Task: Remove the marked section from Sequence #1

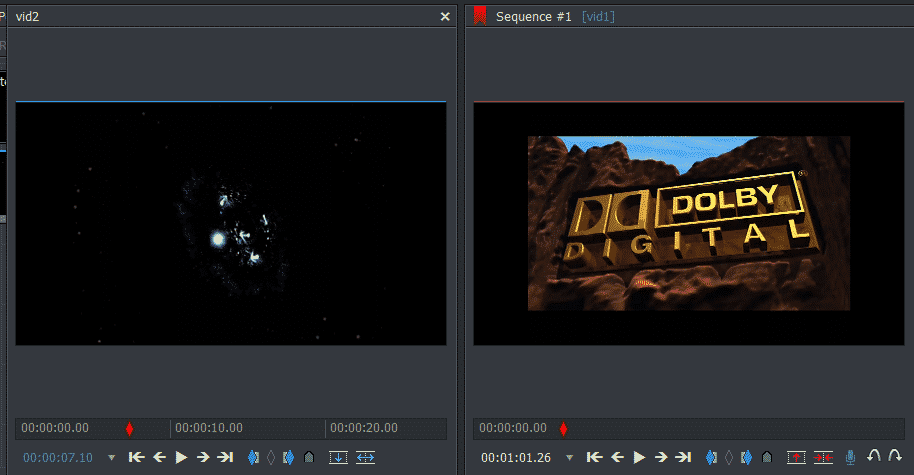Action: [x=796, y=458]
